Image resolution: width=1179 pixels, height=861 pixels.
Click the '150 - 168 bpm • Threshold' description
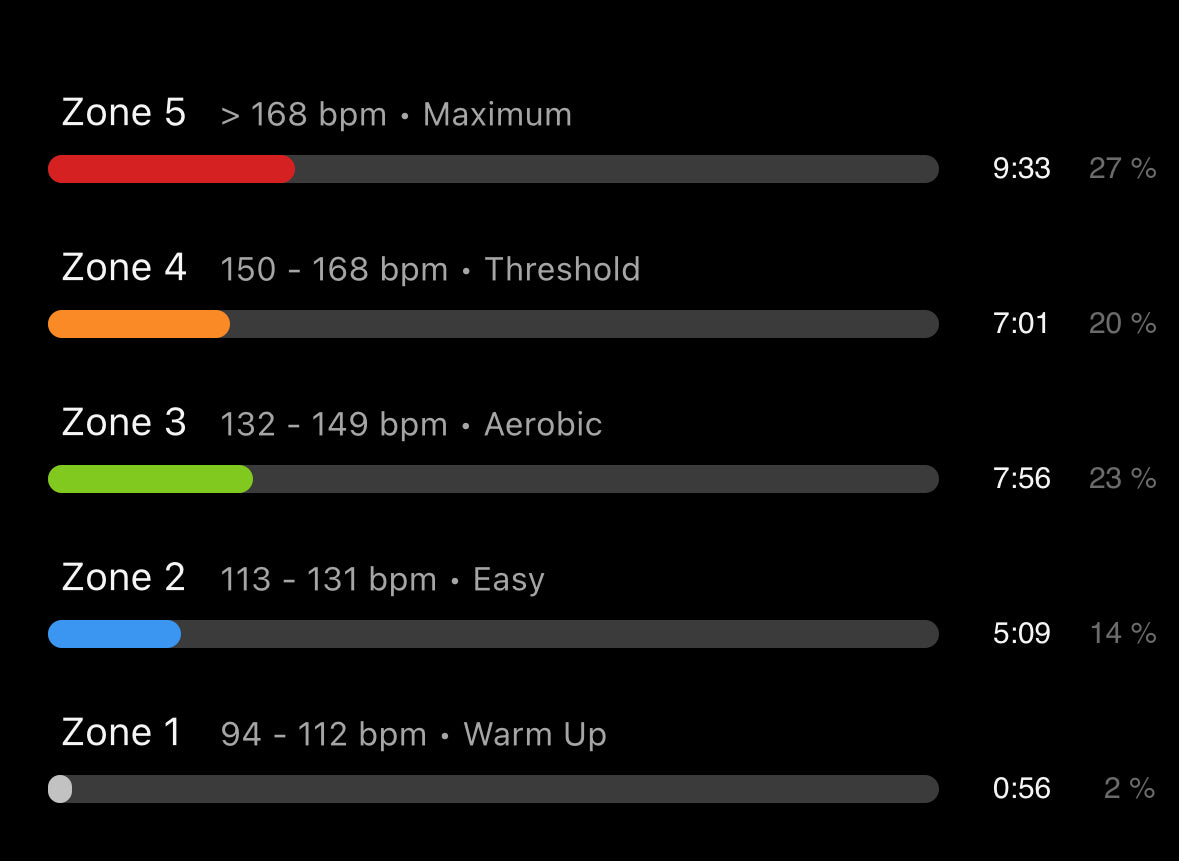(430, 270)
